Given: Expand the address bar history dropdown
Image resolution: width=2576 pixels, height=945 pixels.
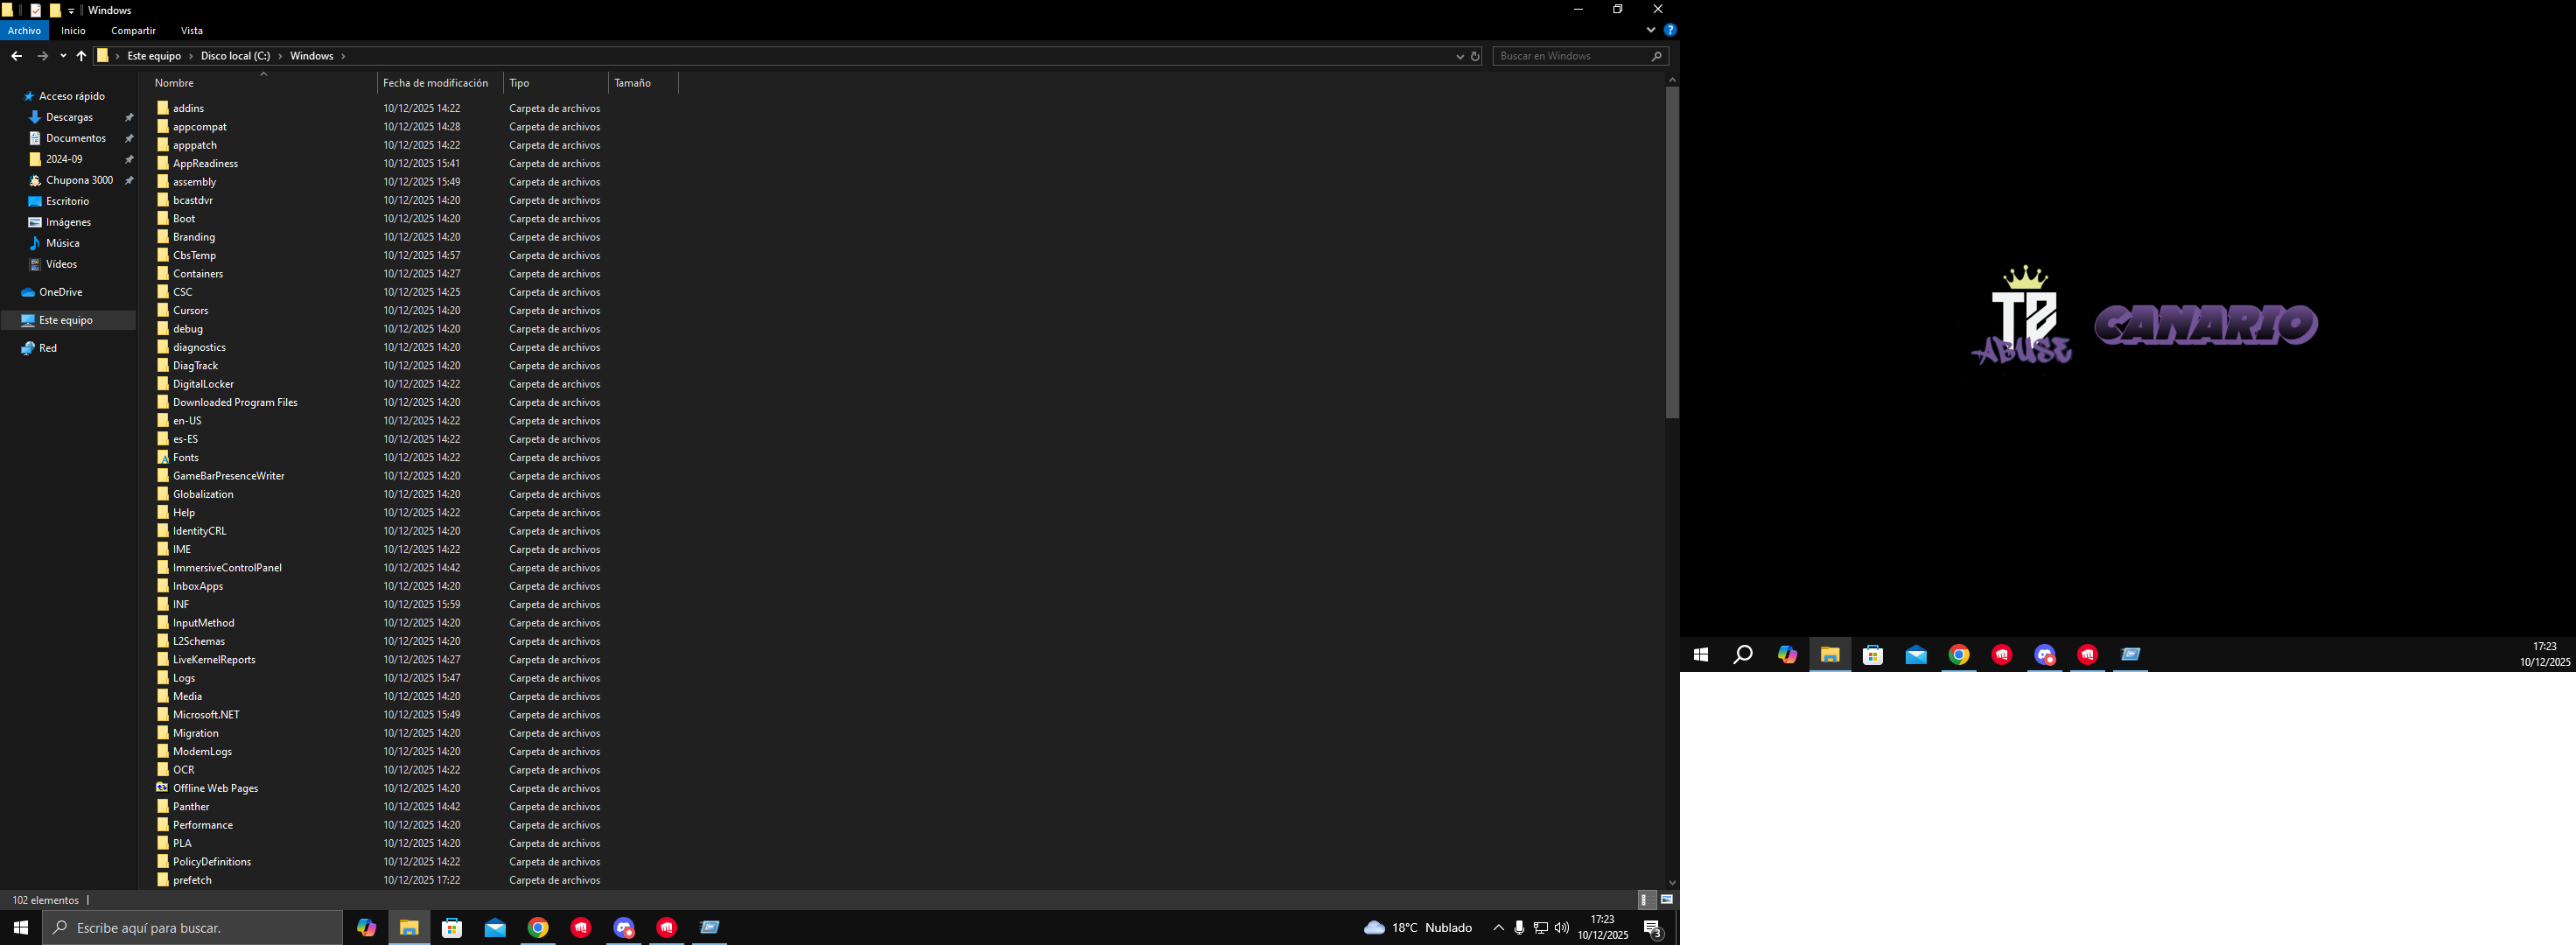Looking at the screenshot, I should click(x=1459, y=56).
